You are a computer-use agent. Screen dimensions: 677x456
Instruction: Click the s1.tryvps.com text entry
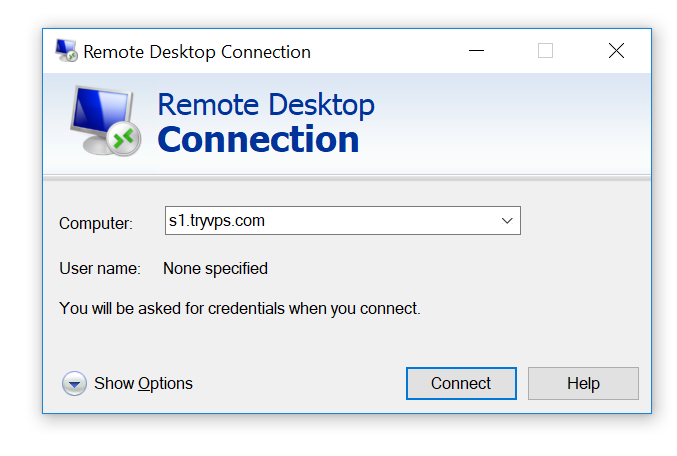click(217, 221)
